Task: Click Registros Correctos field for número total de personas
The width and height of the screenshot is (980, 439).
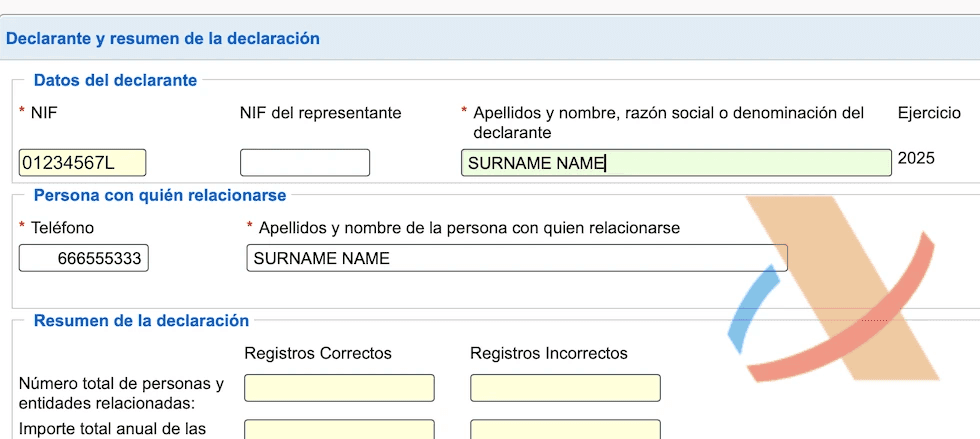Action: [x=339, y=388]
